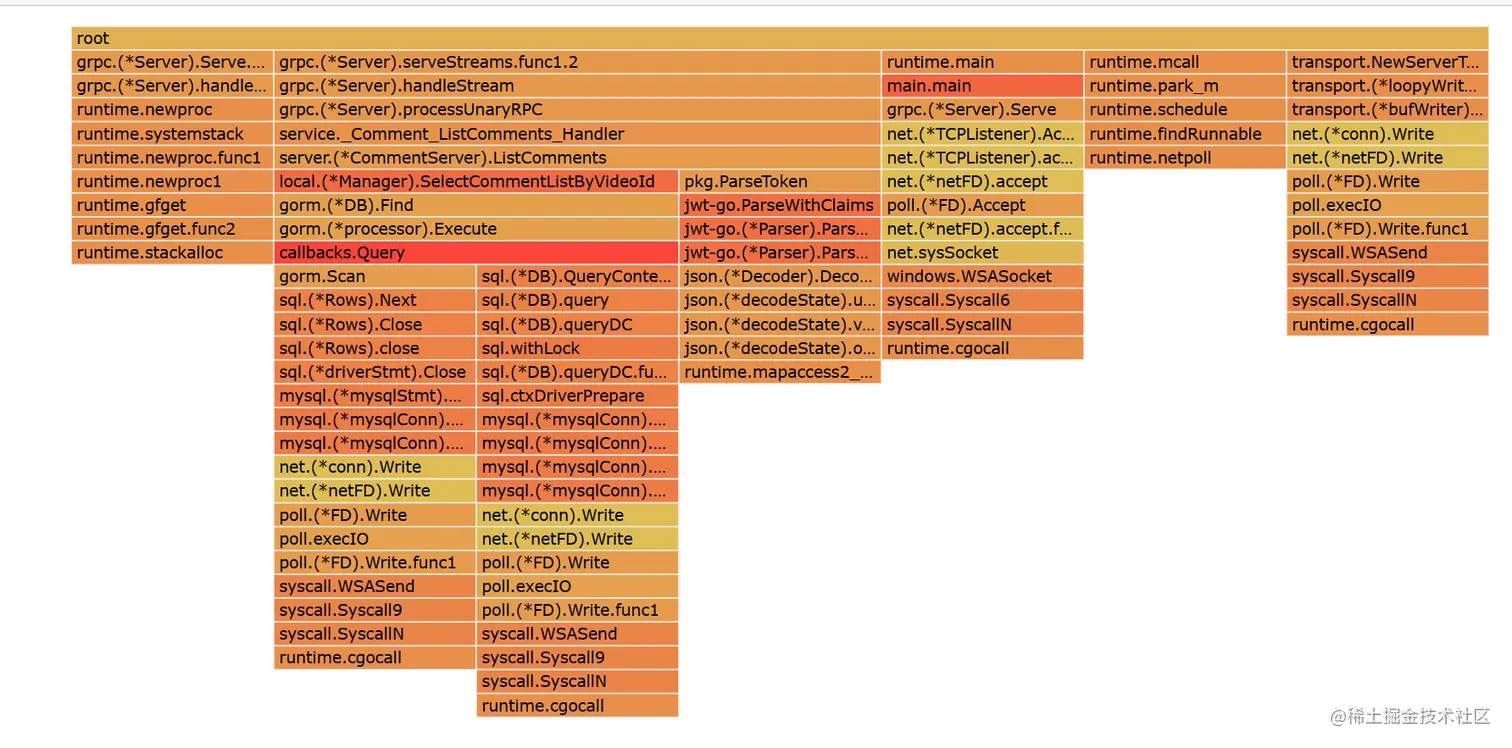Image resolution: width=1512 pixels, height=748 pixels.
Task: Click the pkg.ParseToken frame
Action: point(780,182)
